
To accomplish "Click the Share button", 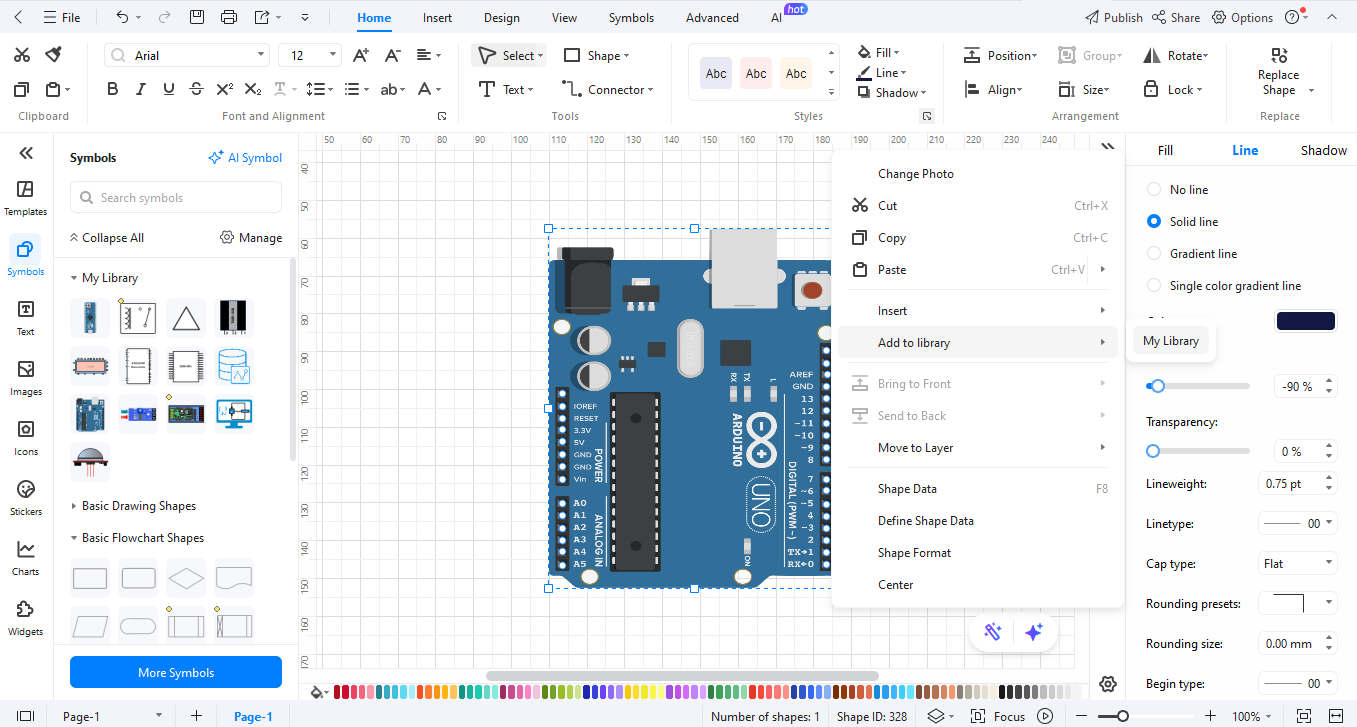I will point(1176,17).
